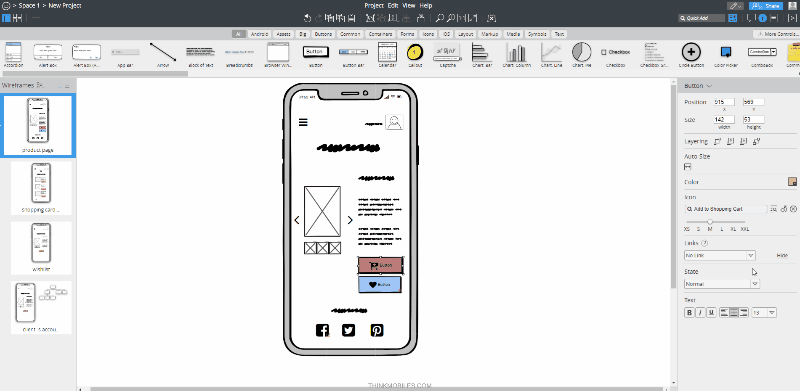Insert a Chart: Pie control
Screen dimensions: 800x391
click(x=582, y=55)
